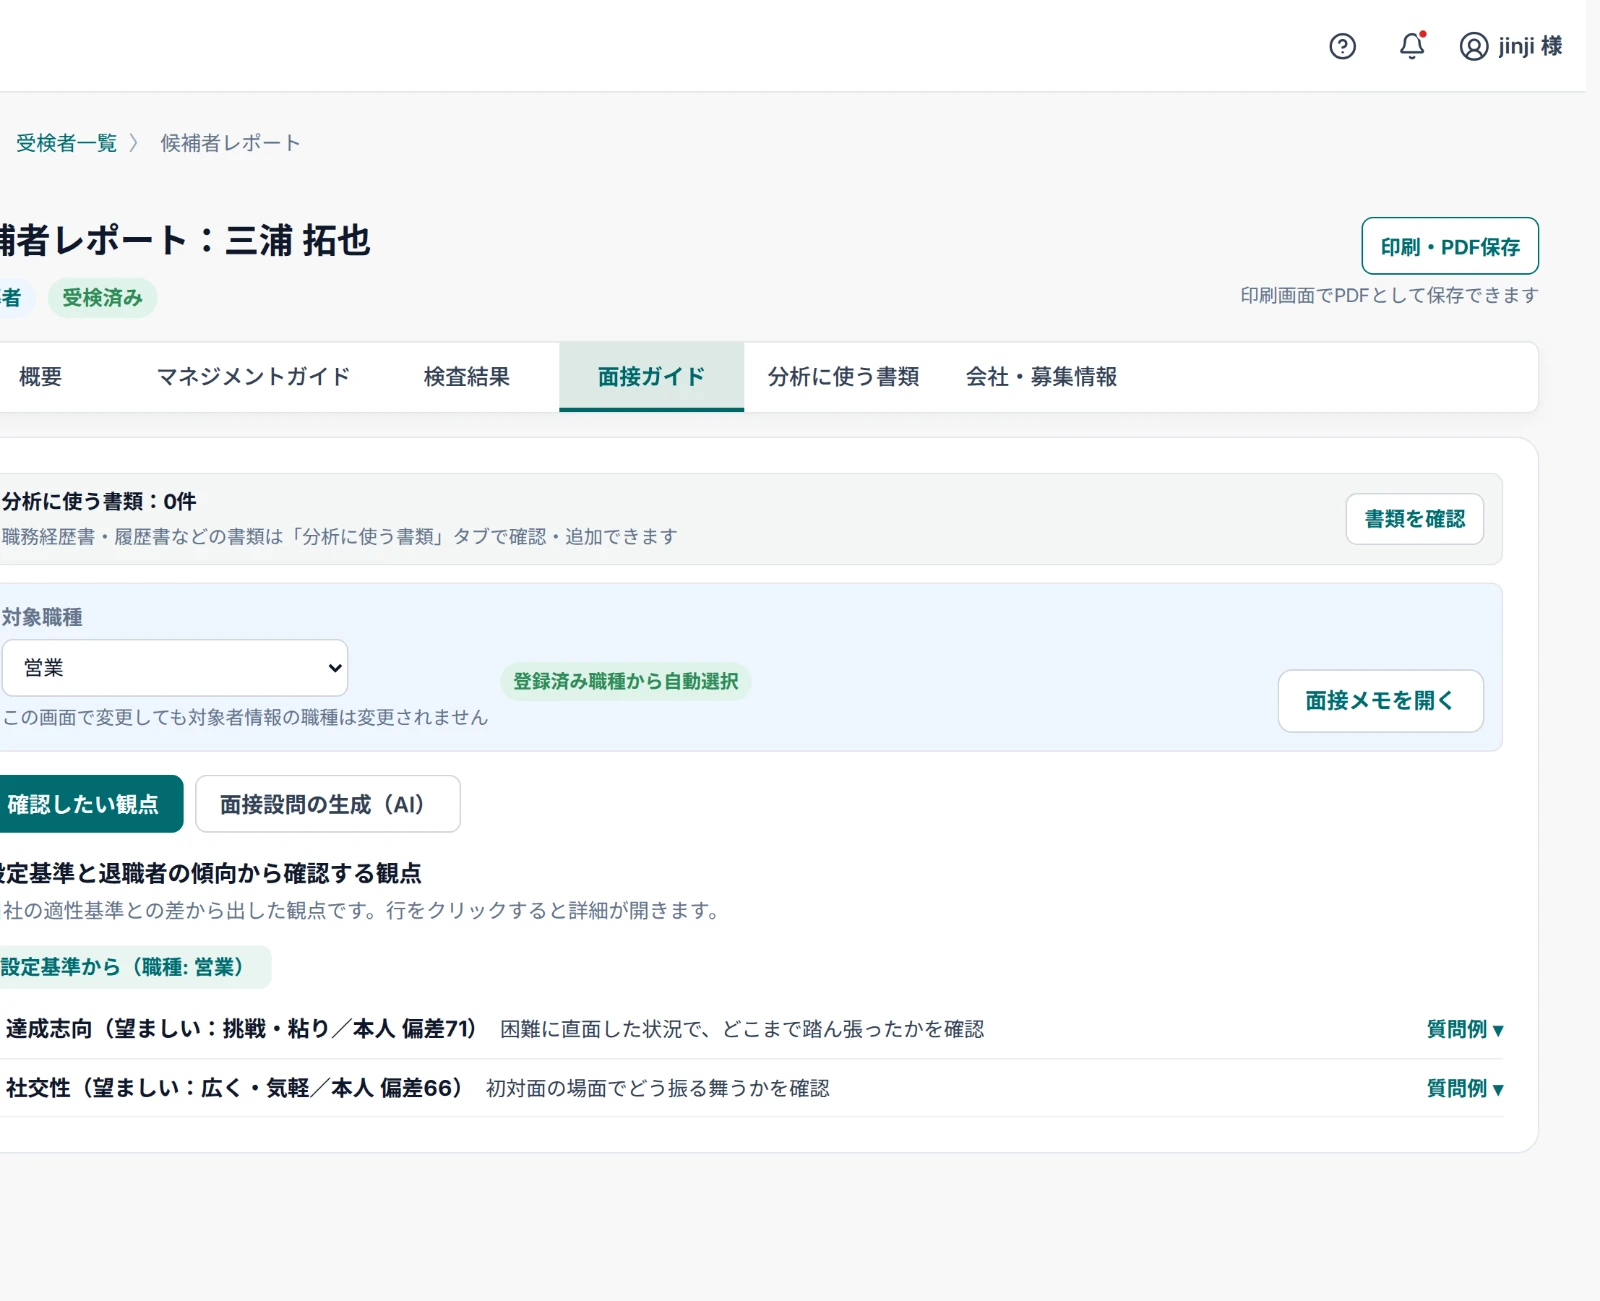Click 困難に直面した状況で description text
The height and width of the screenshot is (1301, 1600).
(x=742, y=1029)
